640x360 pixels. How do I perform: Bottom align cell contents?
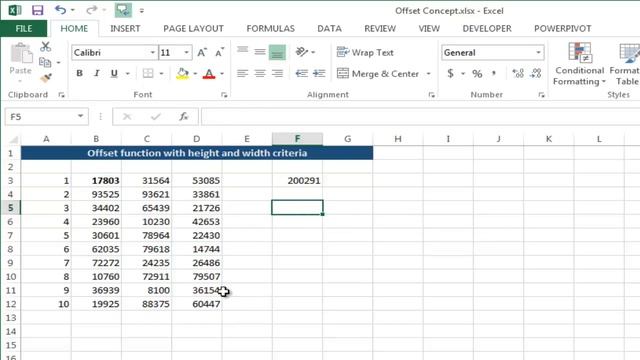point(277,52)
